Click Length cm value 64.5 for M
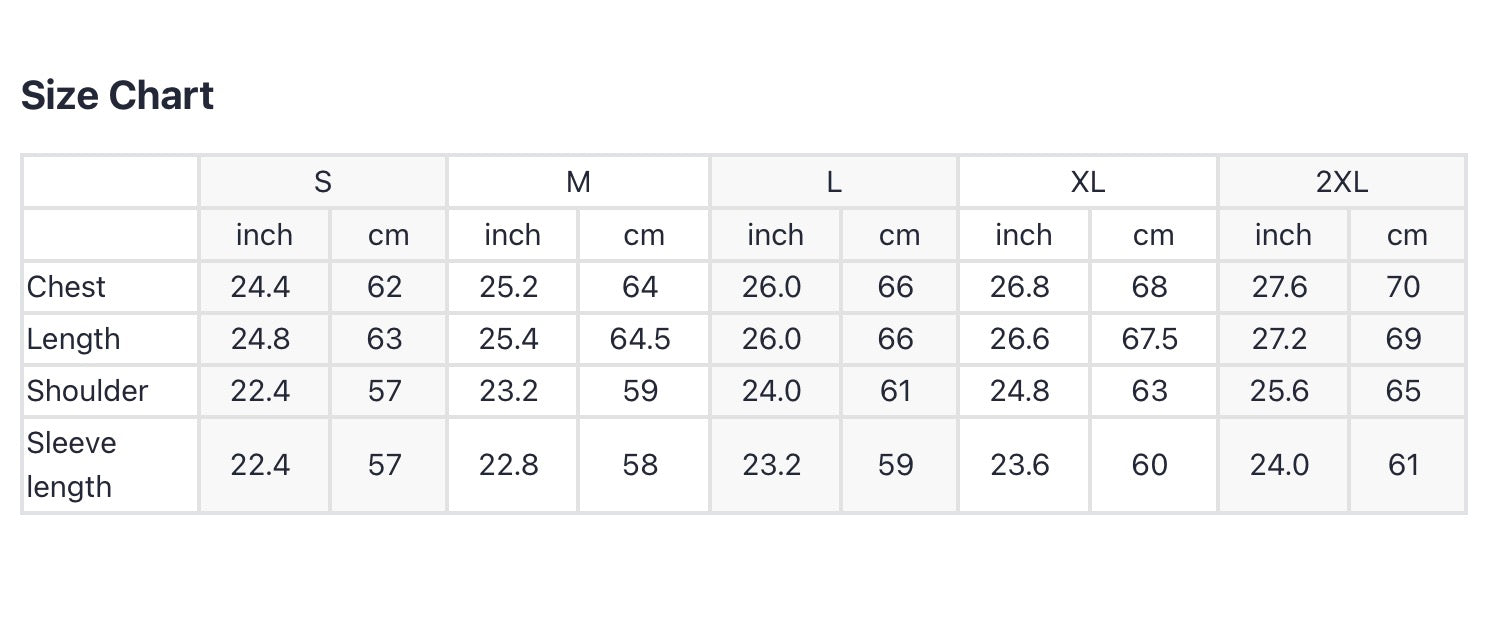This screenshot has width=1488, height=643. [x=640, y=339]
